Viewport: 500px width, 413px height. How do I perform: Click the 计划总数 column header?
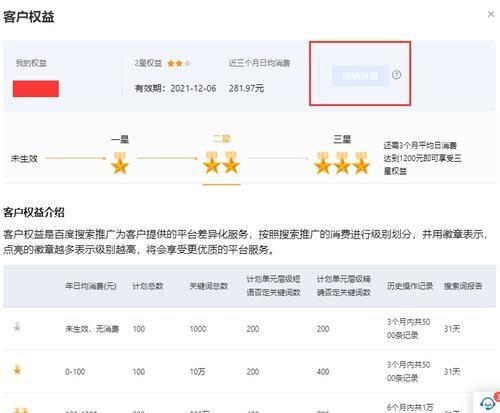(x=148, y=286)
